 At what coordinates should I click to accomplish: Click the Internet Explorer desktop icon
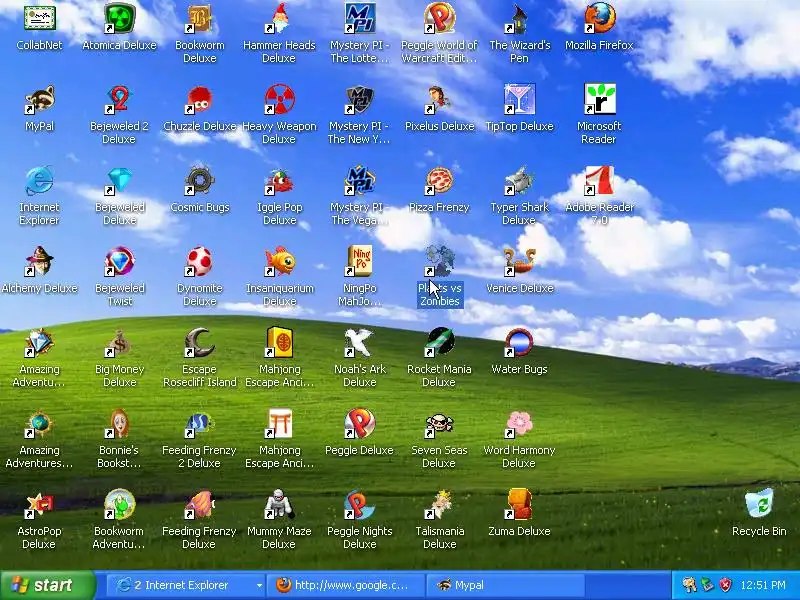(x=39, y=180)
